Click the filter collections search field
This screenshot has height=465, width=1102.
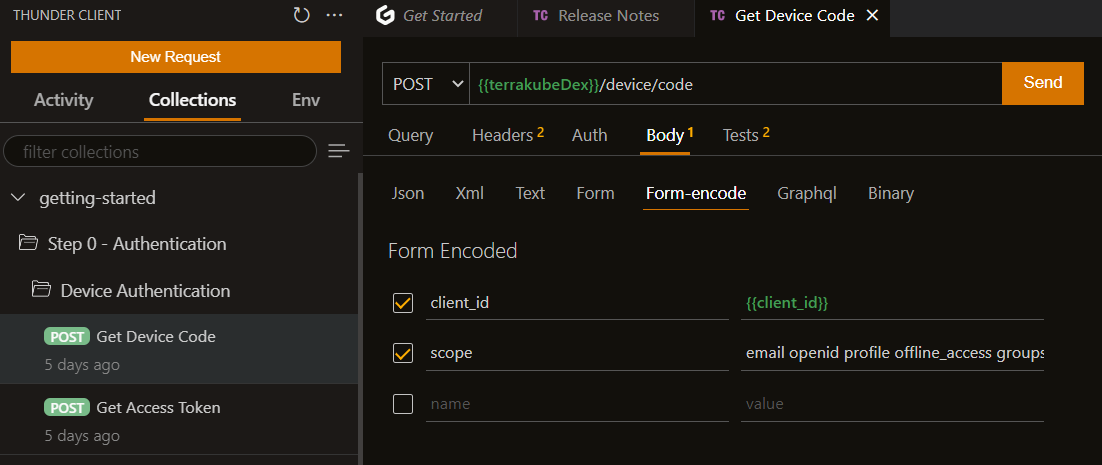tap(160, 152)
